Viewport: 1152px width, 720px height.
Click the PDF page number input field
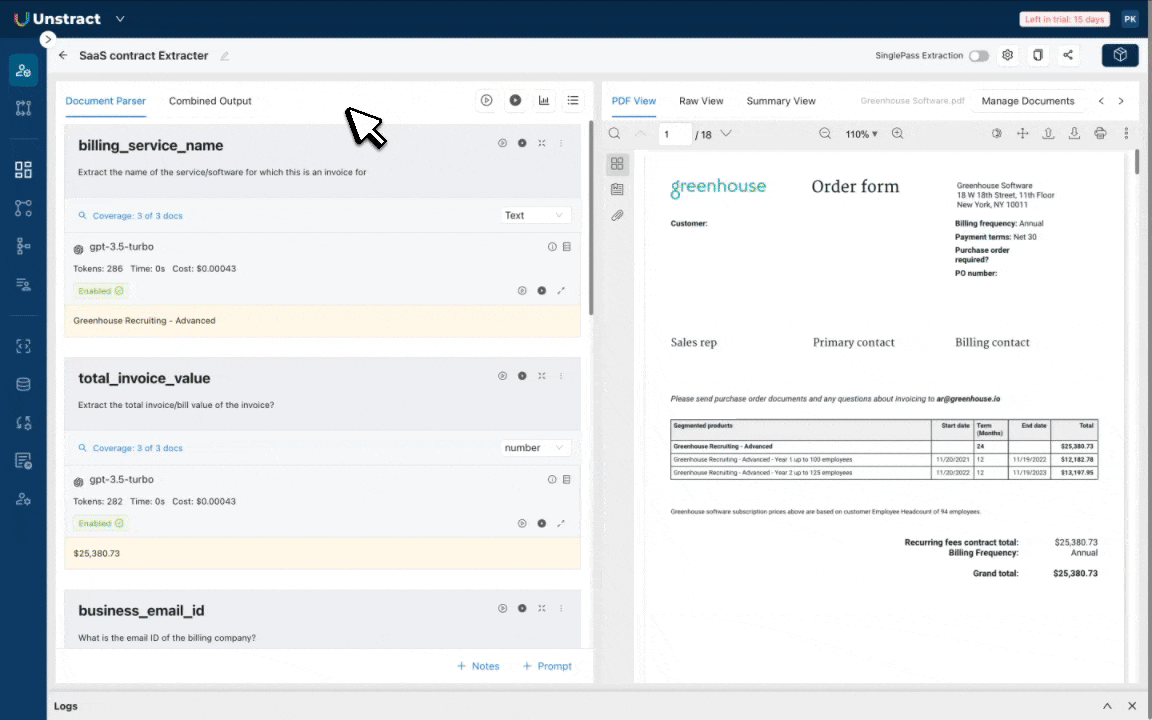pyautogui.click(x=674, y=134)
